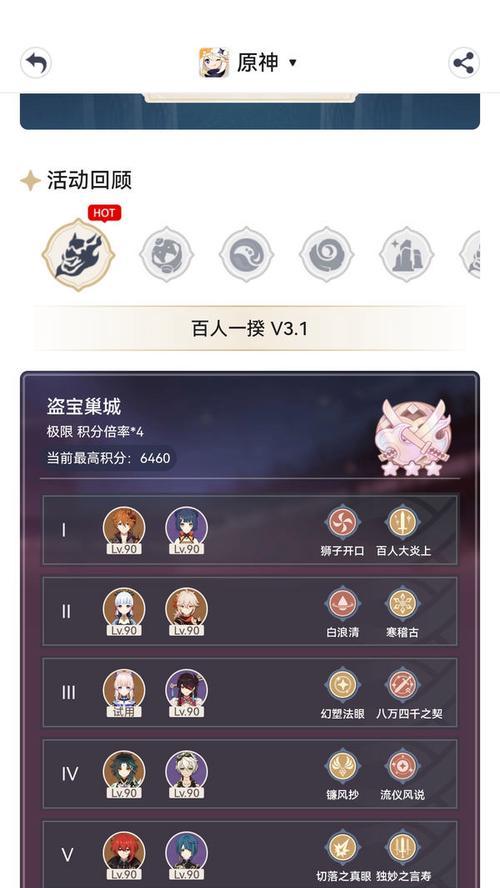Click the 当前最高积分 6460 score label
Image resolution: width=500 pixels, height=888 pixels.
pos(108,458)
